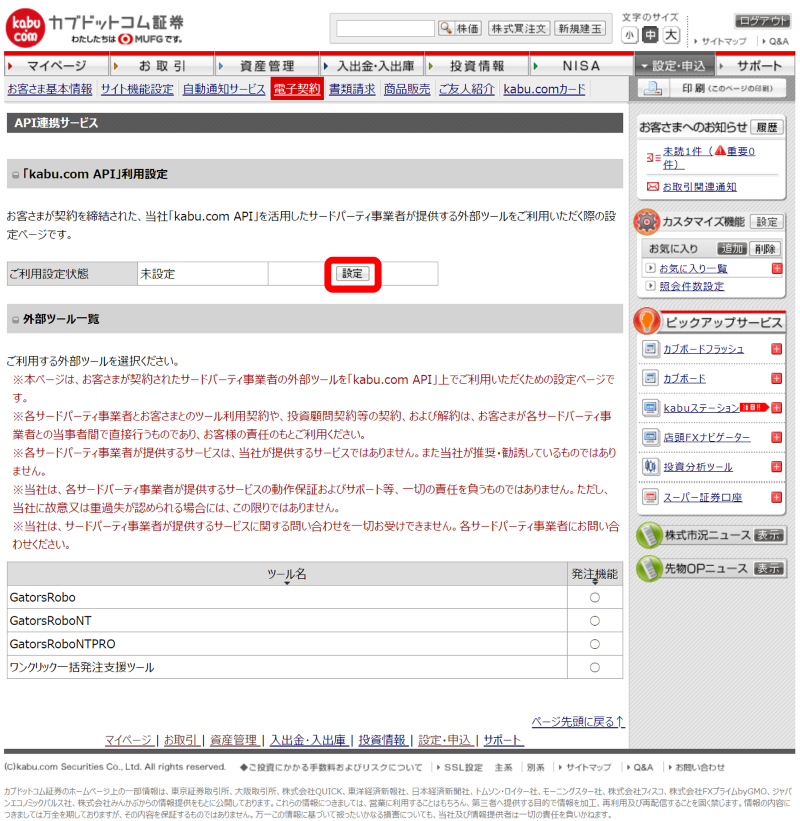Click the 新規建玉 button

click(580, 28)
